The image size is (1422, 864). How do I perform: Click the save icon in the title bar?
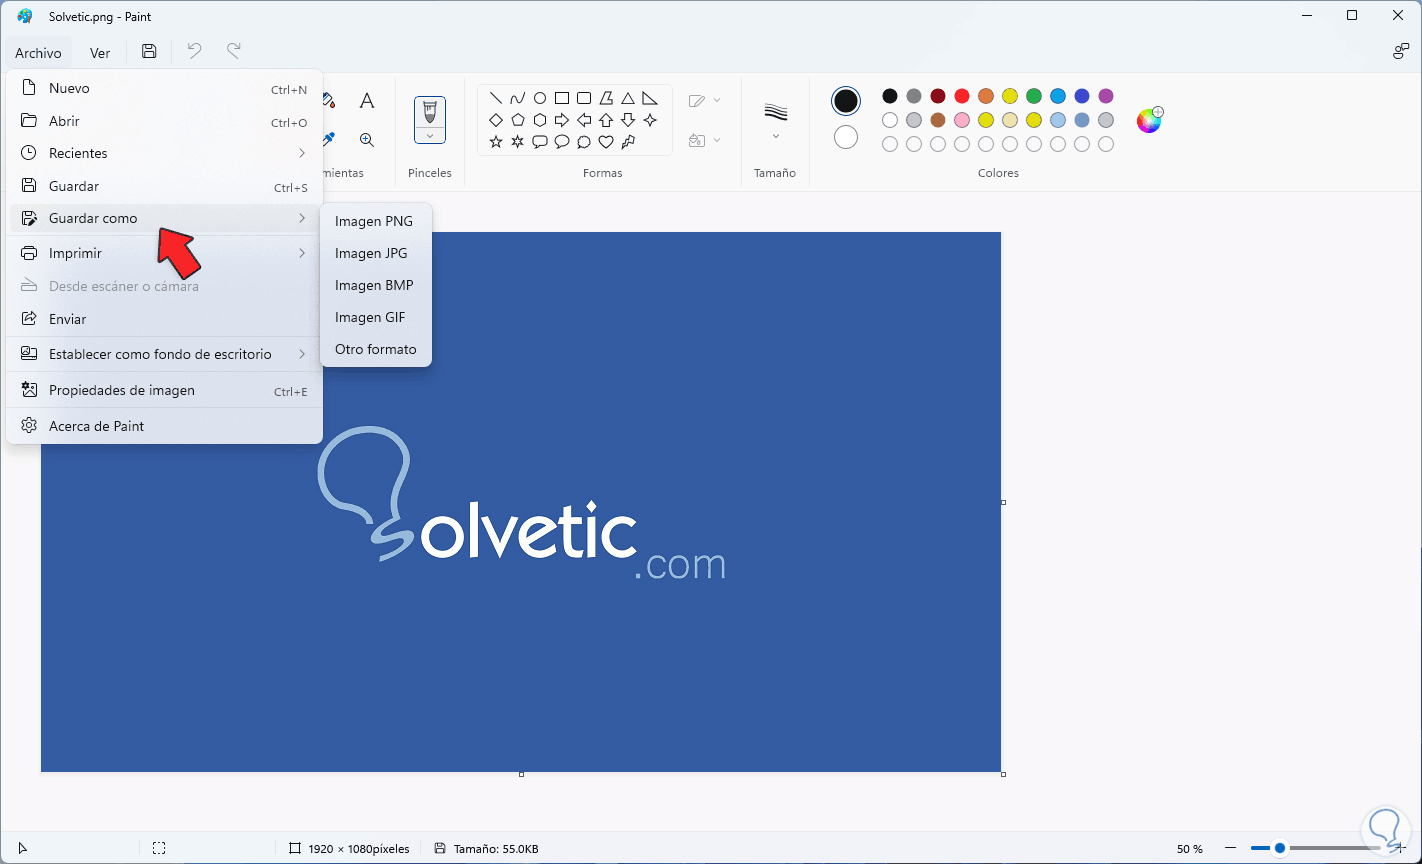pyautogui.click(x=149, y=52)
